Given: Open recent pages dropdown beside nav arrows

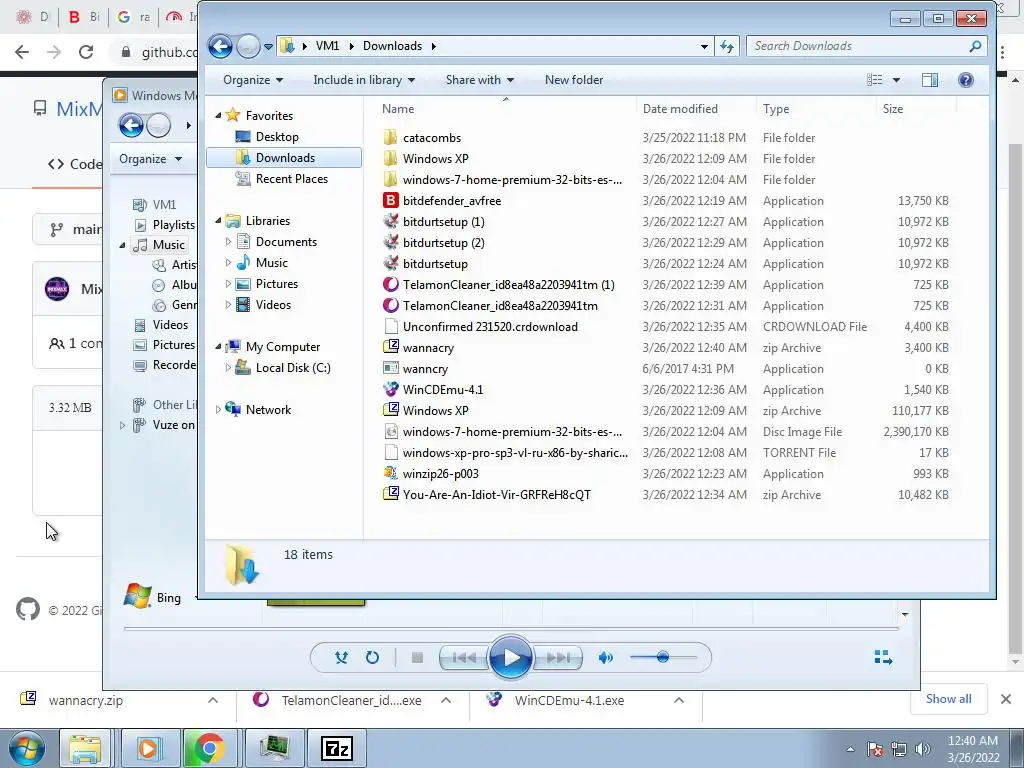Looking at the screenshot, I should [x=268, y=46].
